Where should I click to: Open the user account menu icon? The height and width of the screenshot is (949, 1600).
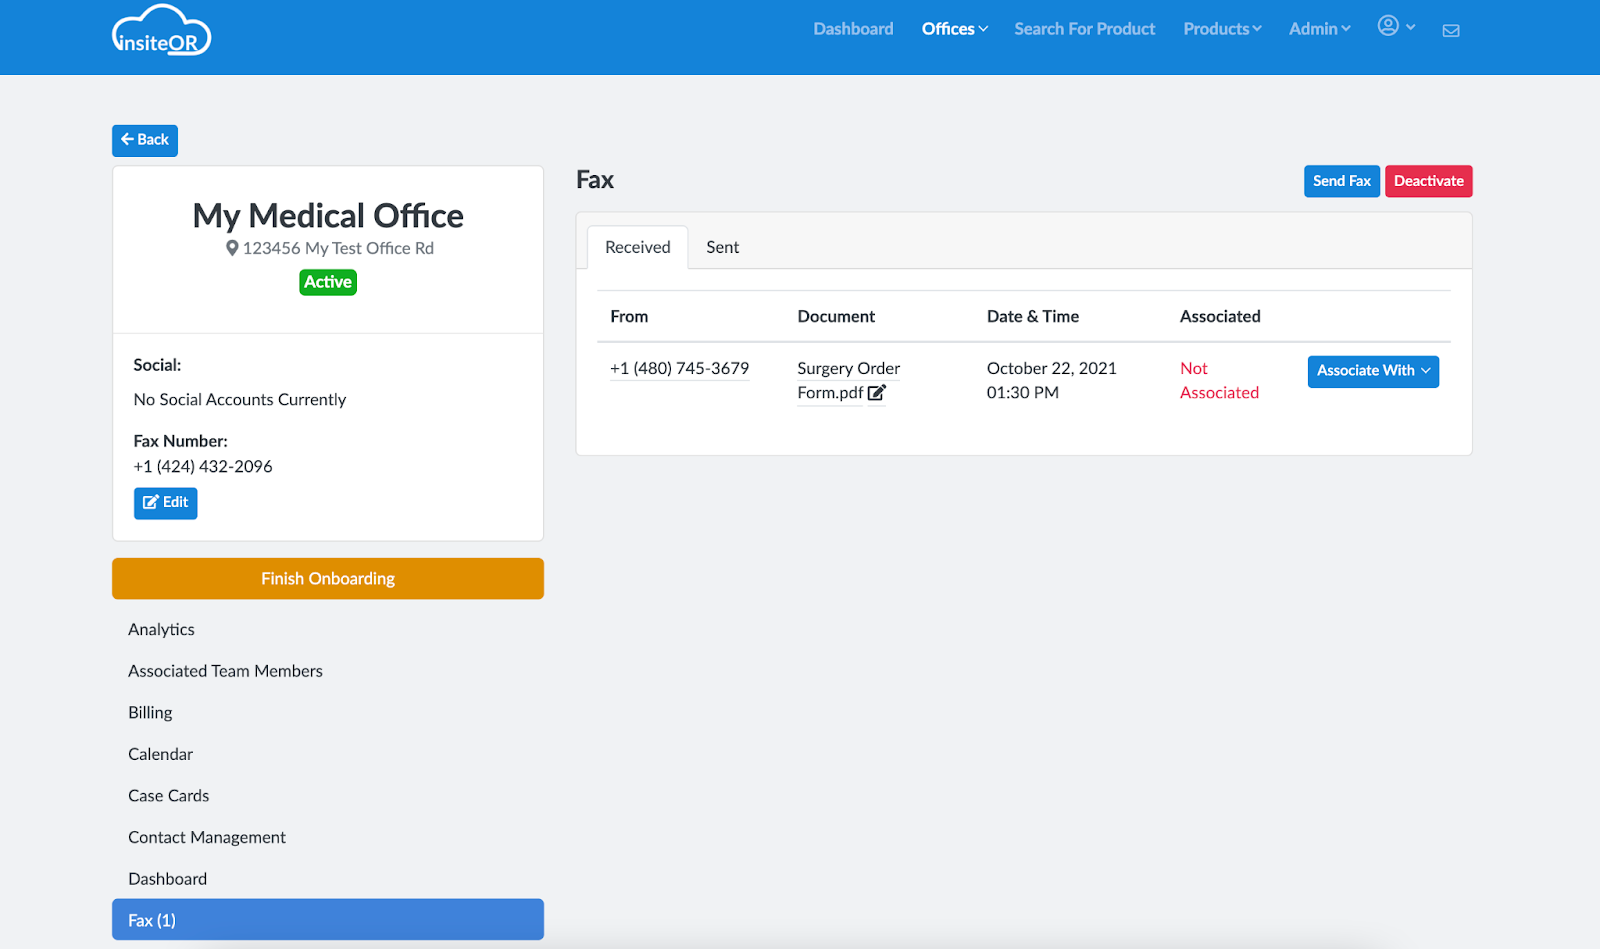click(x=1396, y=27)
